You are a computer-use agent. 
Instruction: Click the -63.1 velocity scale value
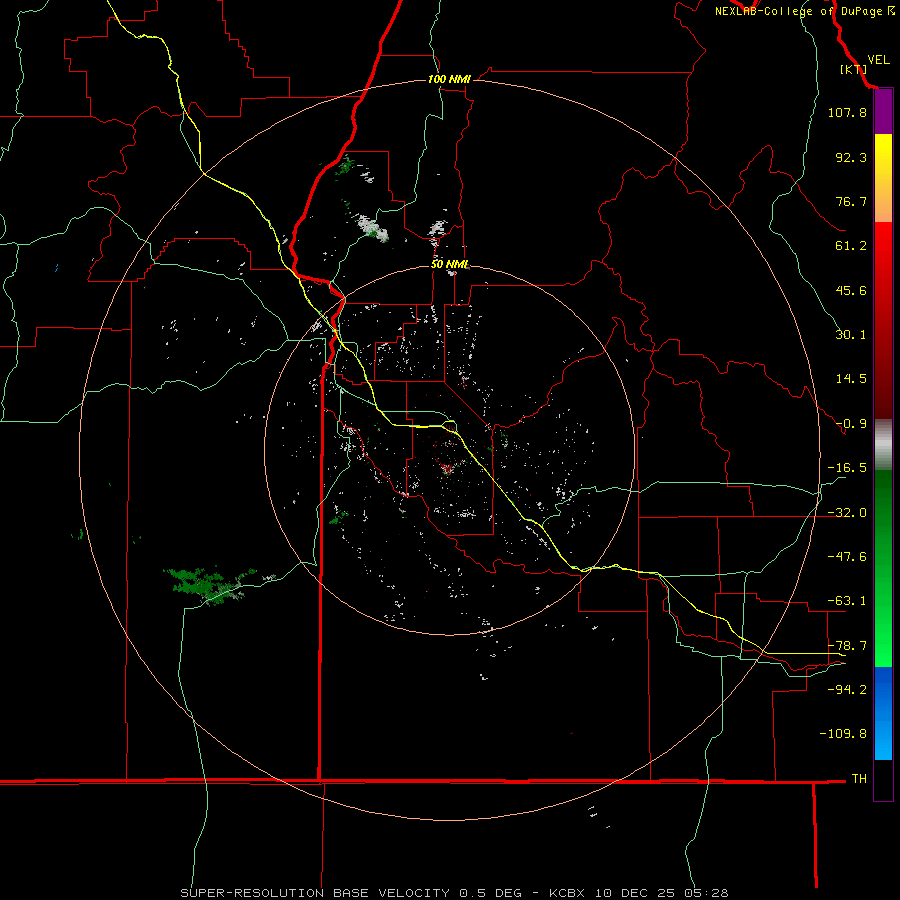(847, 601)
